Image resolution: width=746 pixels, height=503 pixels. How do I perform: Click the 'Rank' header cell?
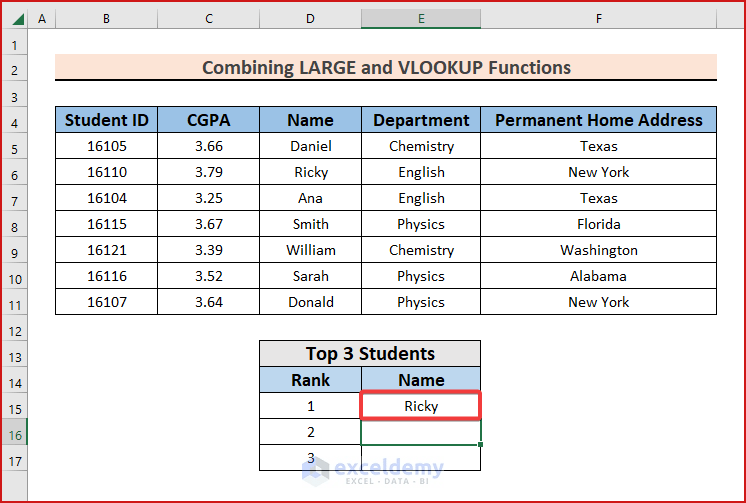pyautogui.click(x=310, y=380)
